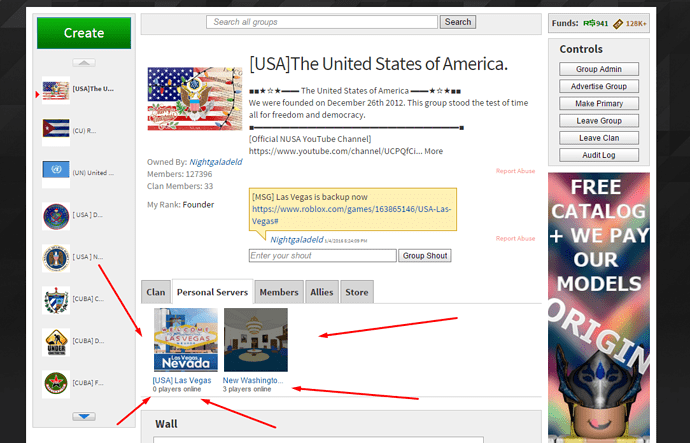The width and height of the screenshot is (690, 443).
Task: Open the [CUBA] D... under construction icon
Action: pyautogui.click(x=56, y=342)
